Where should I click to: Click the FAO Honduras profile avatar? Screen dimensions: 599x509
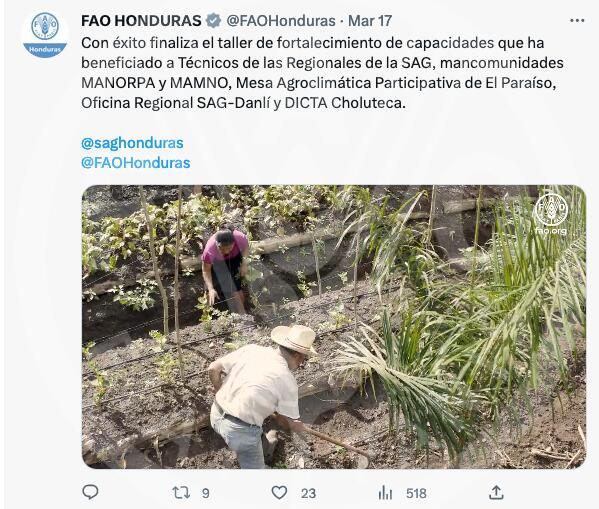[x=45, y=35]
